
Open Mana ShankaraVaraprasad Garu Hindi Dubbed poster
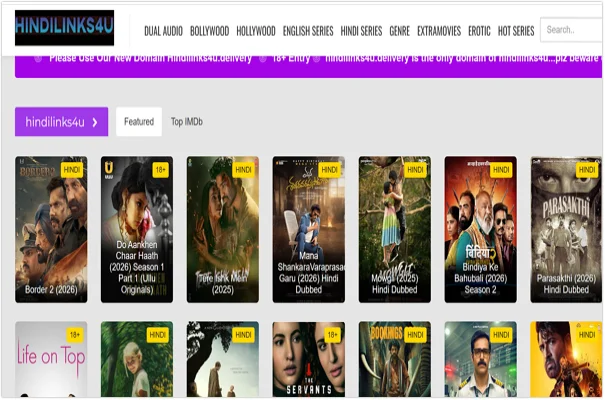point(309,229)
